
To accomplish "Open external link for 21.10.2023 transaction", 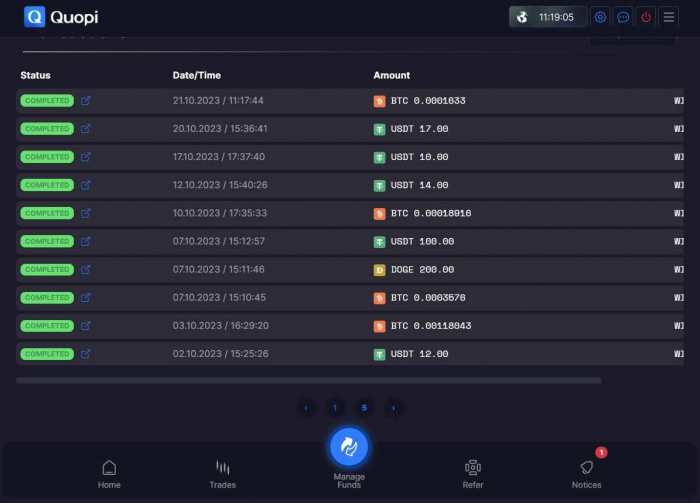I will (86, 101).
